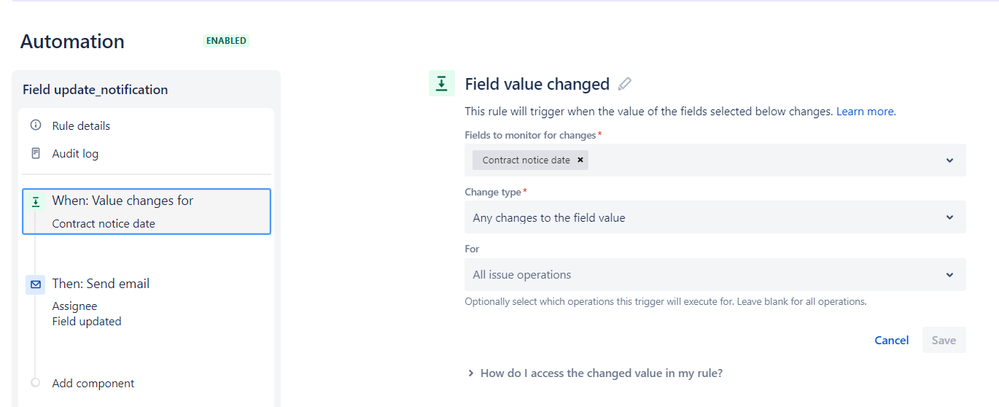999x407 pixels.
Task: Click the ENABLED status badge
Action: click(226, 41)
